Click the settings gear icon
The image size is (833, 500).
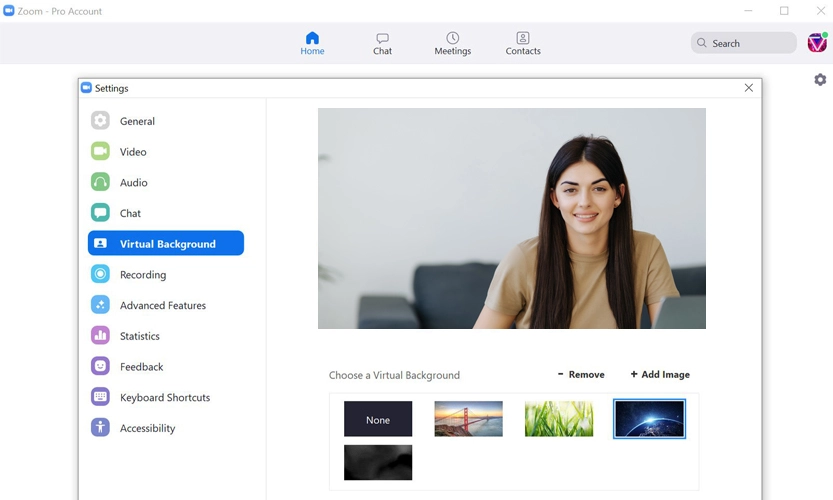click(820, 80)
